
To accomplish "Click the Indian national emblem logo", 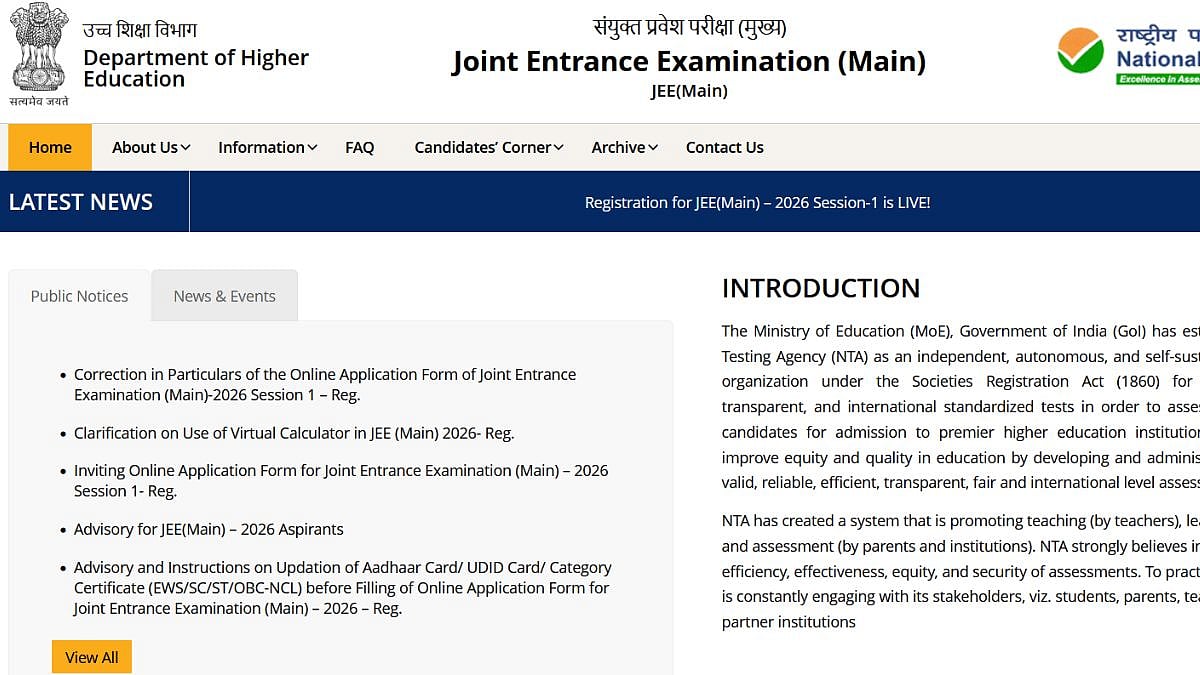I will click(38, 50).
